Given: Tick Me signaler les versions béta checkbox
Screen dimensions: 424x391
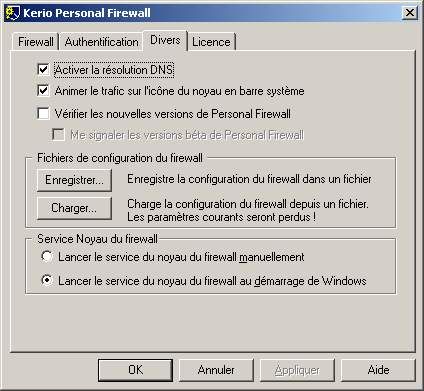Looking at the screenshot, I should pos(58,135).
